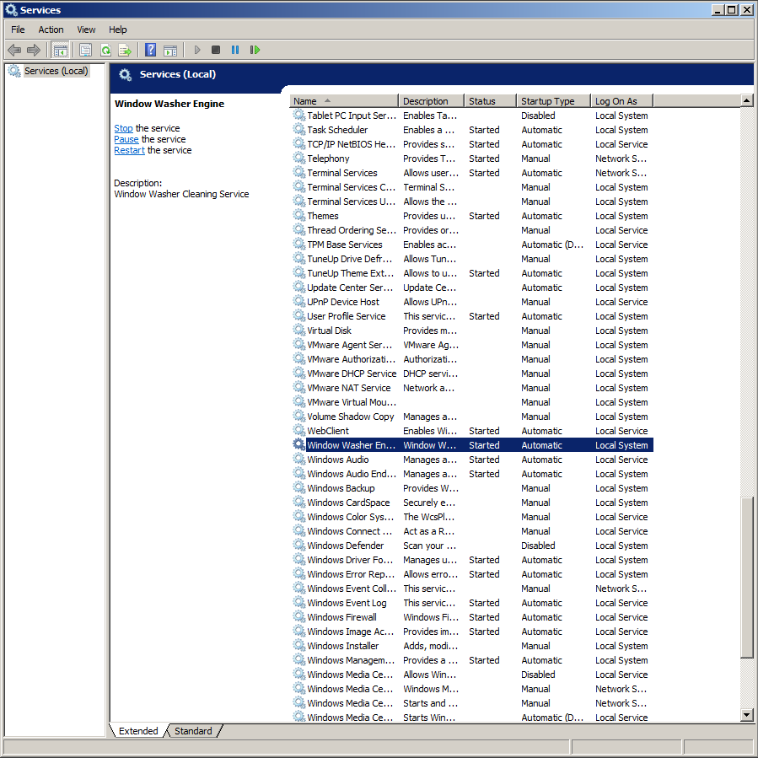
Task: Select the TCP/IP NetBIOS He... service
Action: 472,144
